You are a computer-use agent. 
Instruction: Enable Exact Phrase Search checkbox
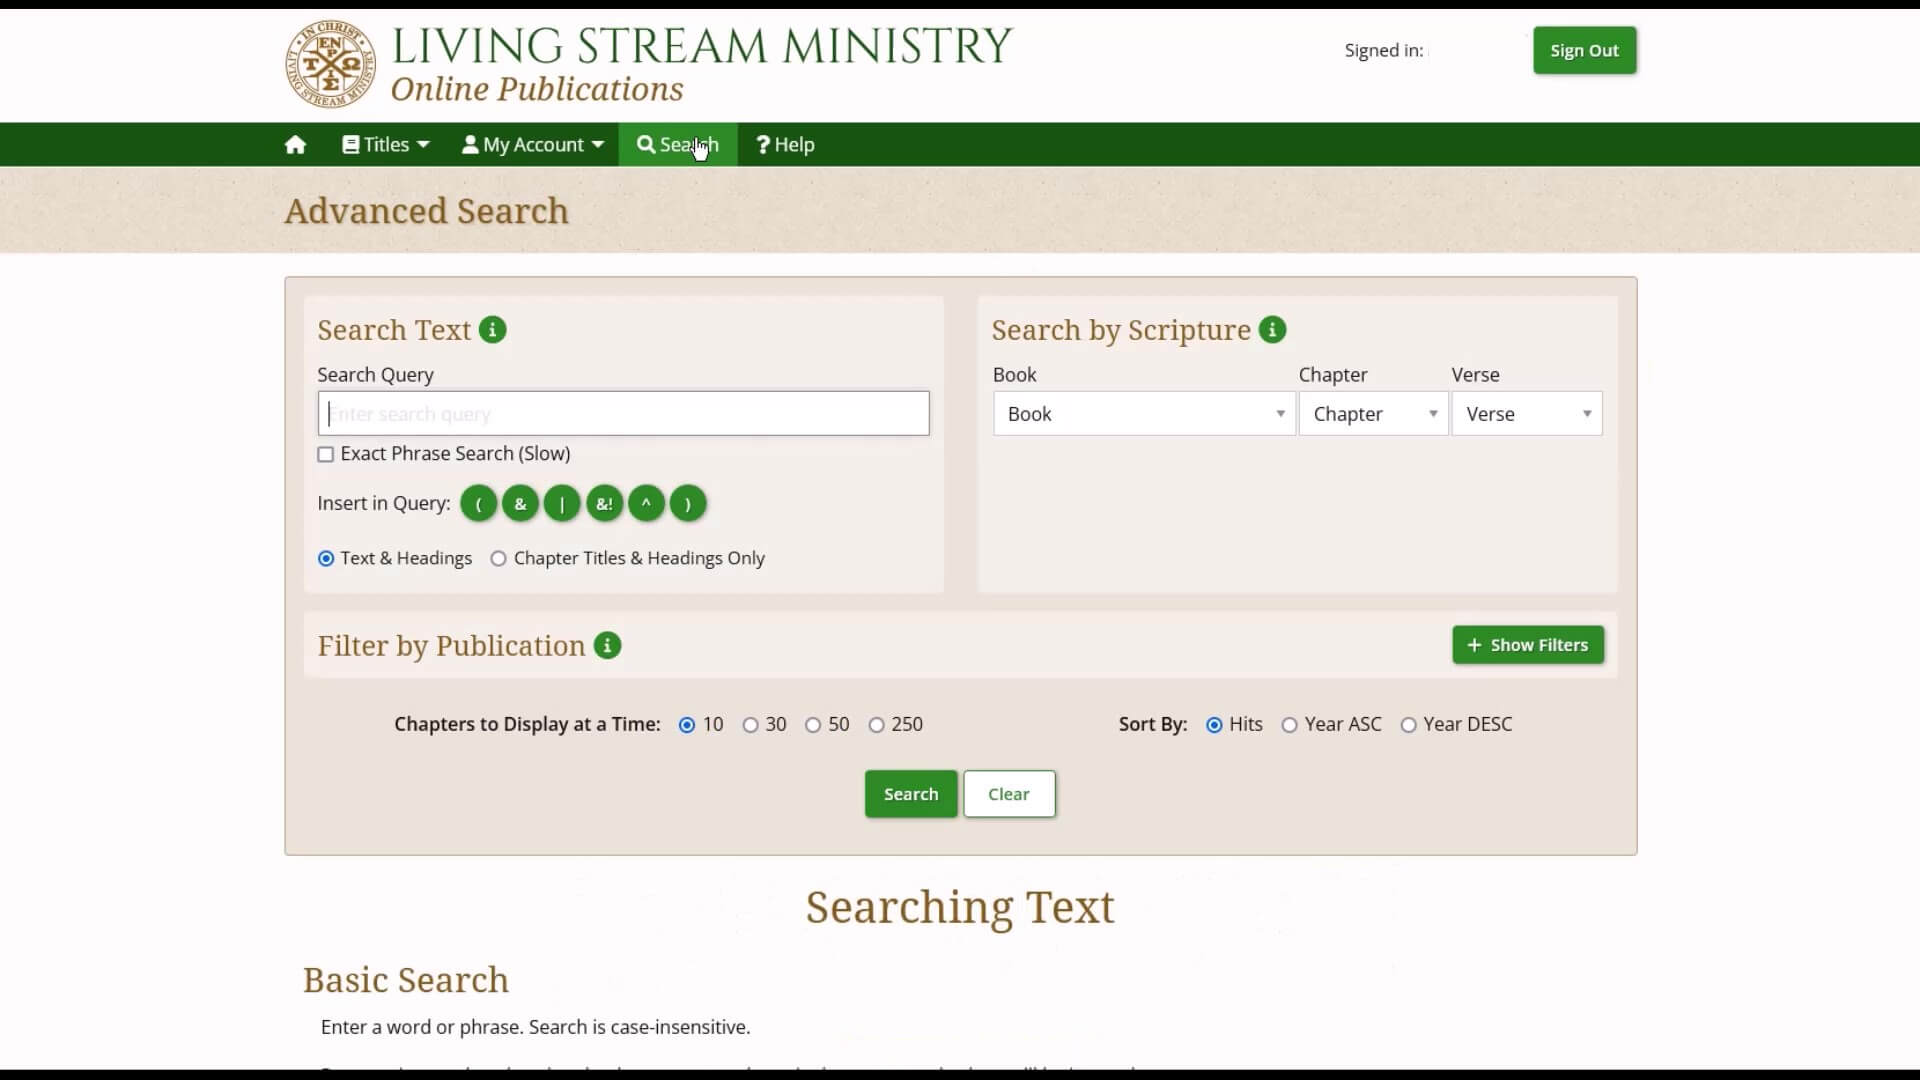[x=324, y=454]
